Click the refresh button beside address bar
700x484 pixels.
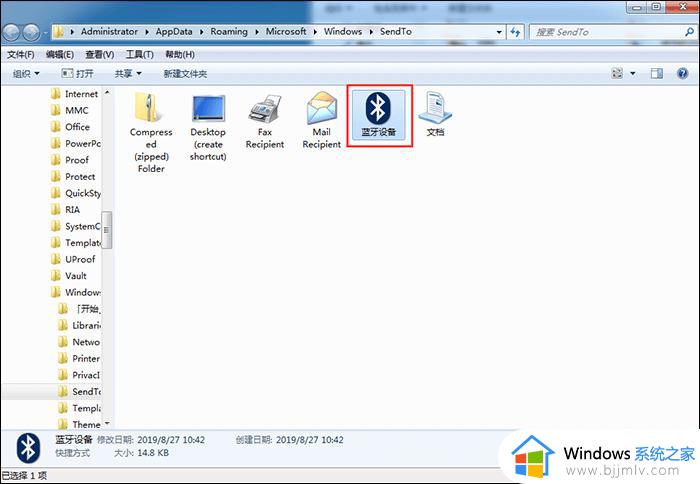[x=515, y=32]
